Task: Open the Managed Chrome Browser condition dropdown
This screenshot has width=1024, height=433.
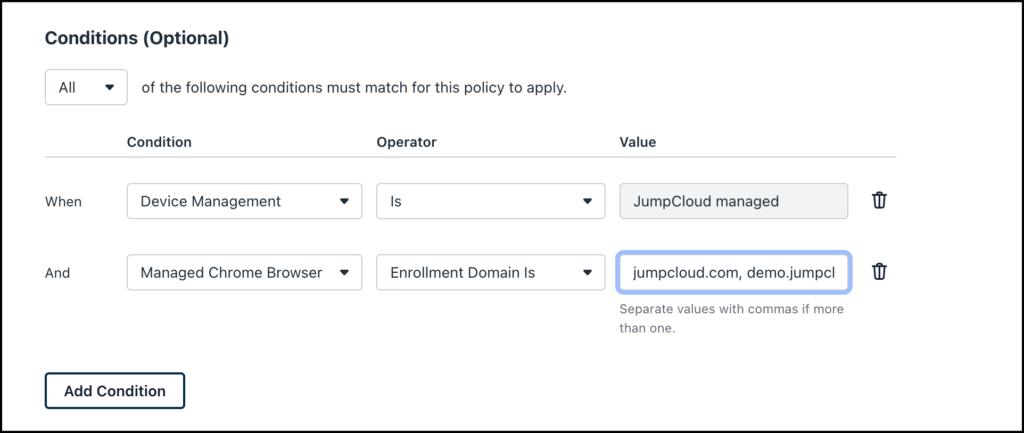Action: pos(244,272)
